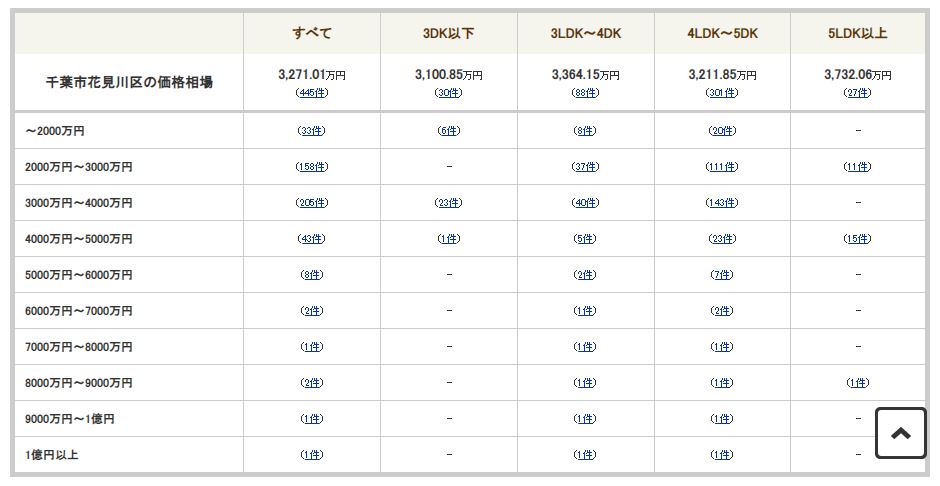Viewport: 940px width, 486px height.
Task: Open the 27件 link under 5LDK以上
Action: coord(857,93)
